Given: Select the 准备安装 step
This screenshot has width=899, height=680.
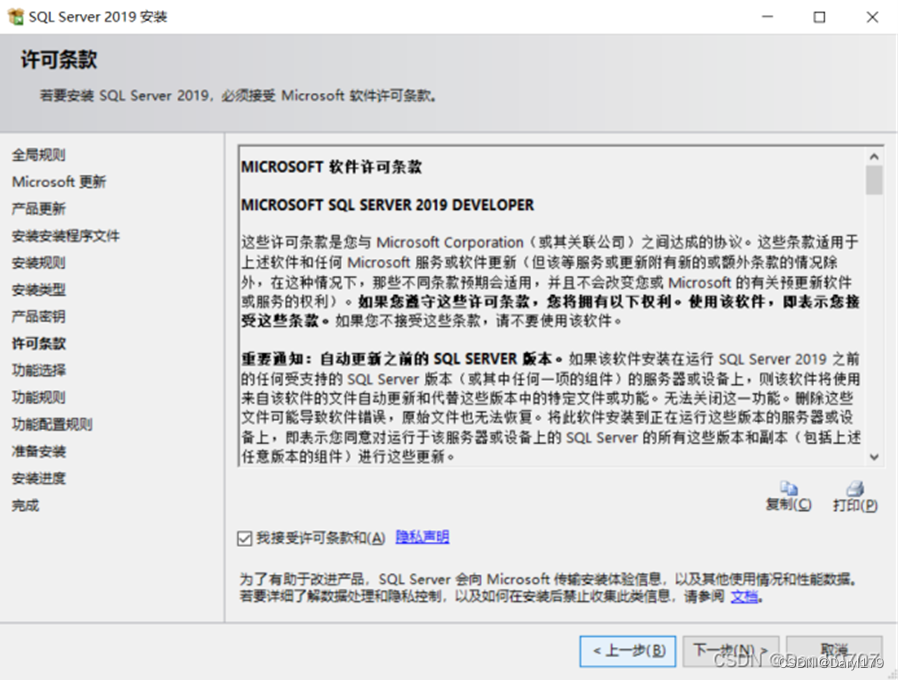Looking at the screenshot, I should tap(39, 451).
